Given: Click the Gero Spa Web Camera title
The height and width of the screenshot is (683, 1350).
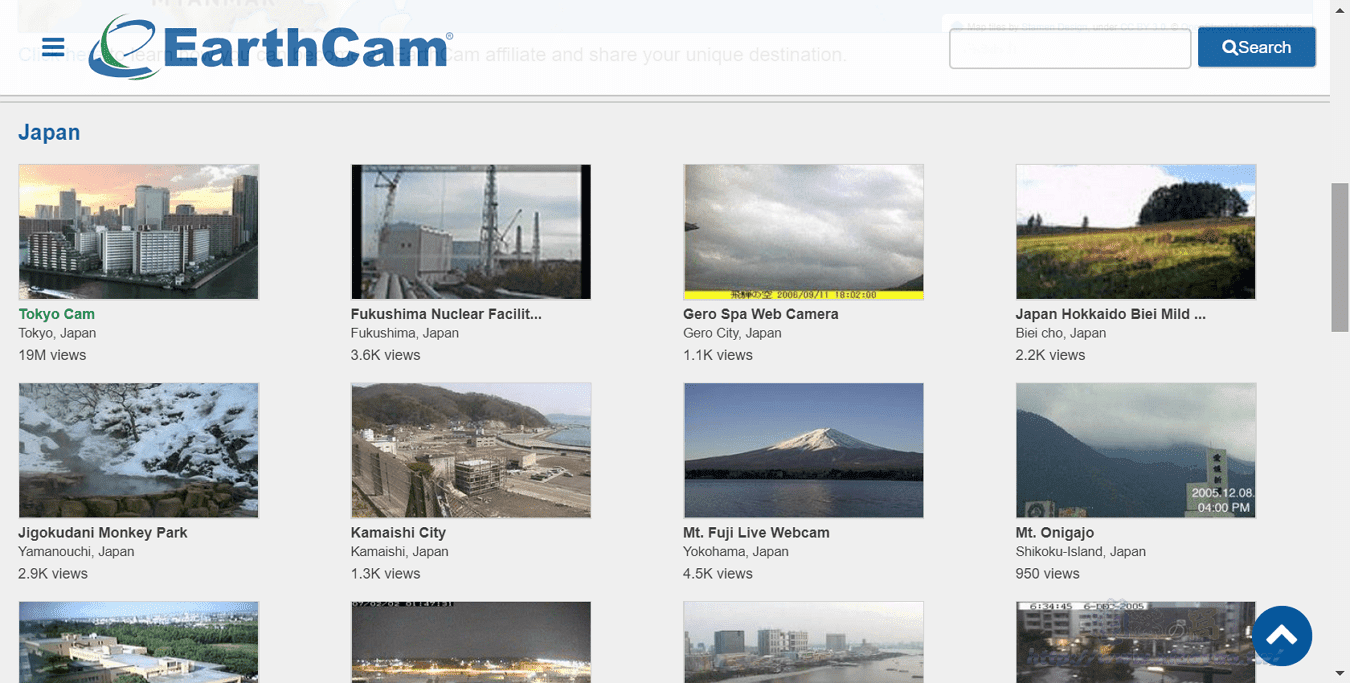Looking at the screenshot, I should [761, 314].
